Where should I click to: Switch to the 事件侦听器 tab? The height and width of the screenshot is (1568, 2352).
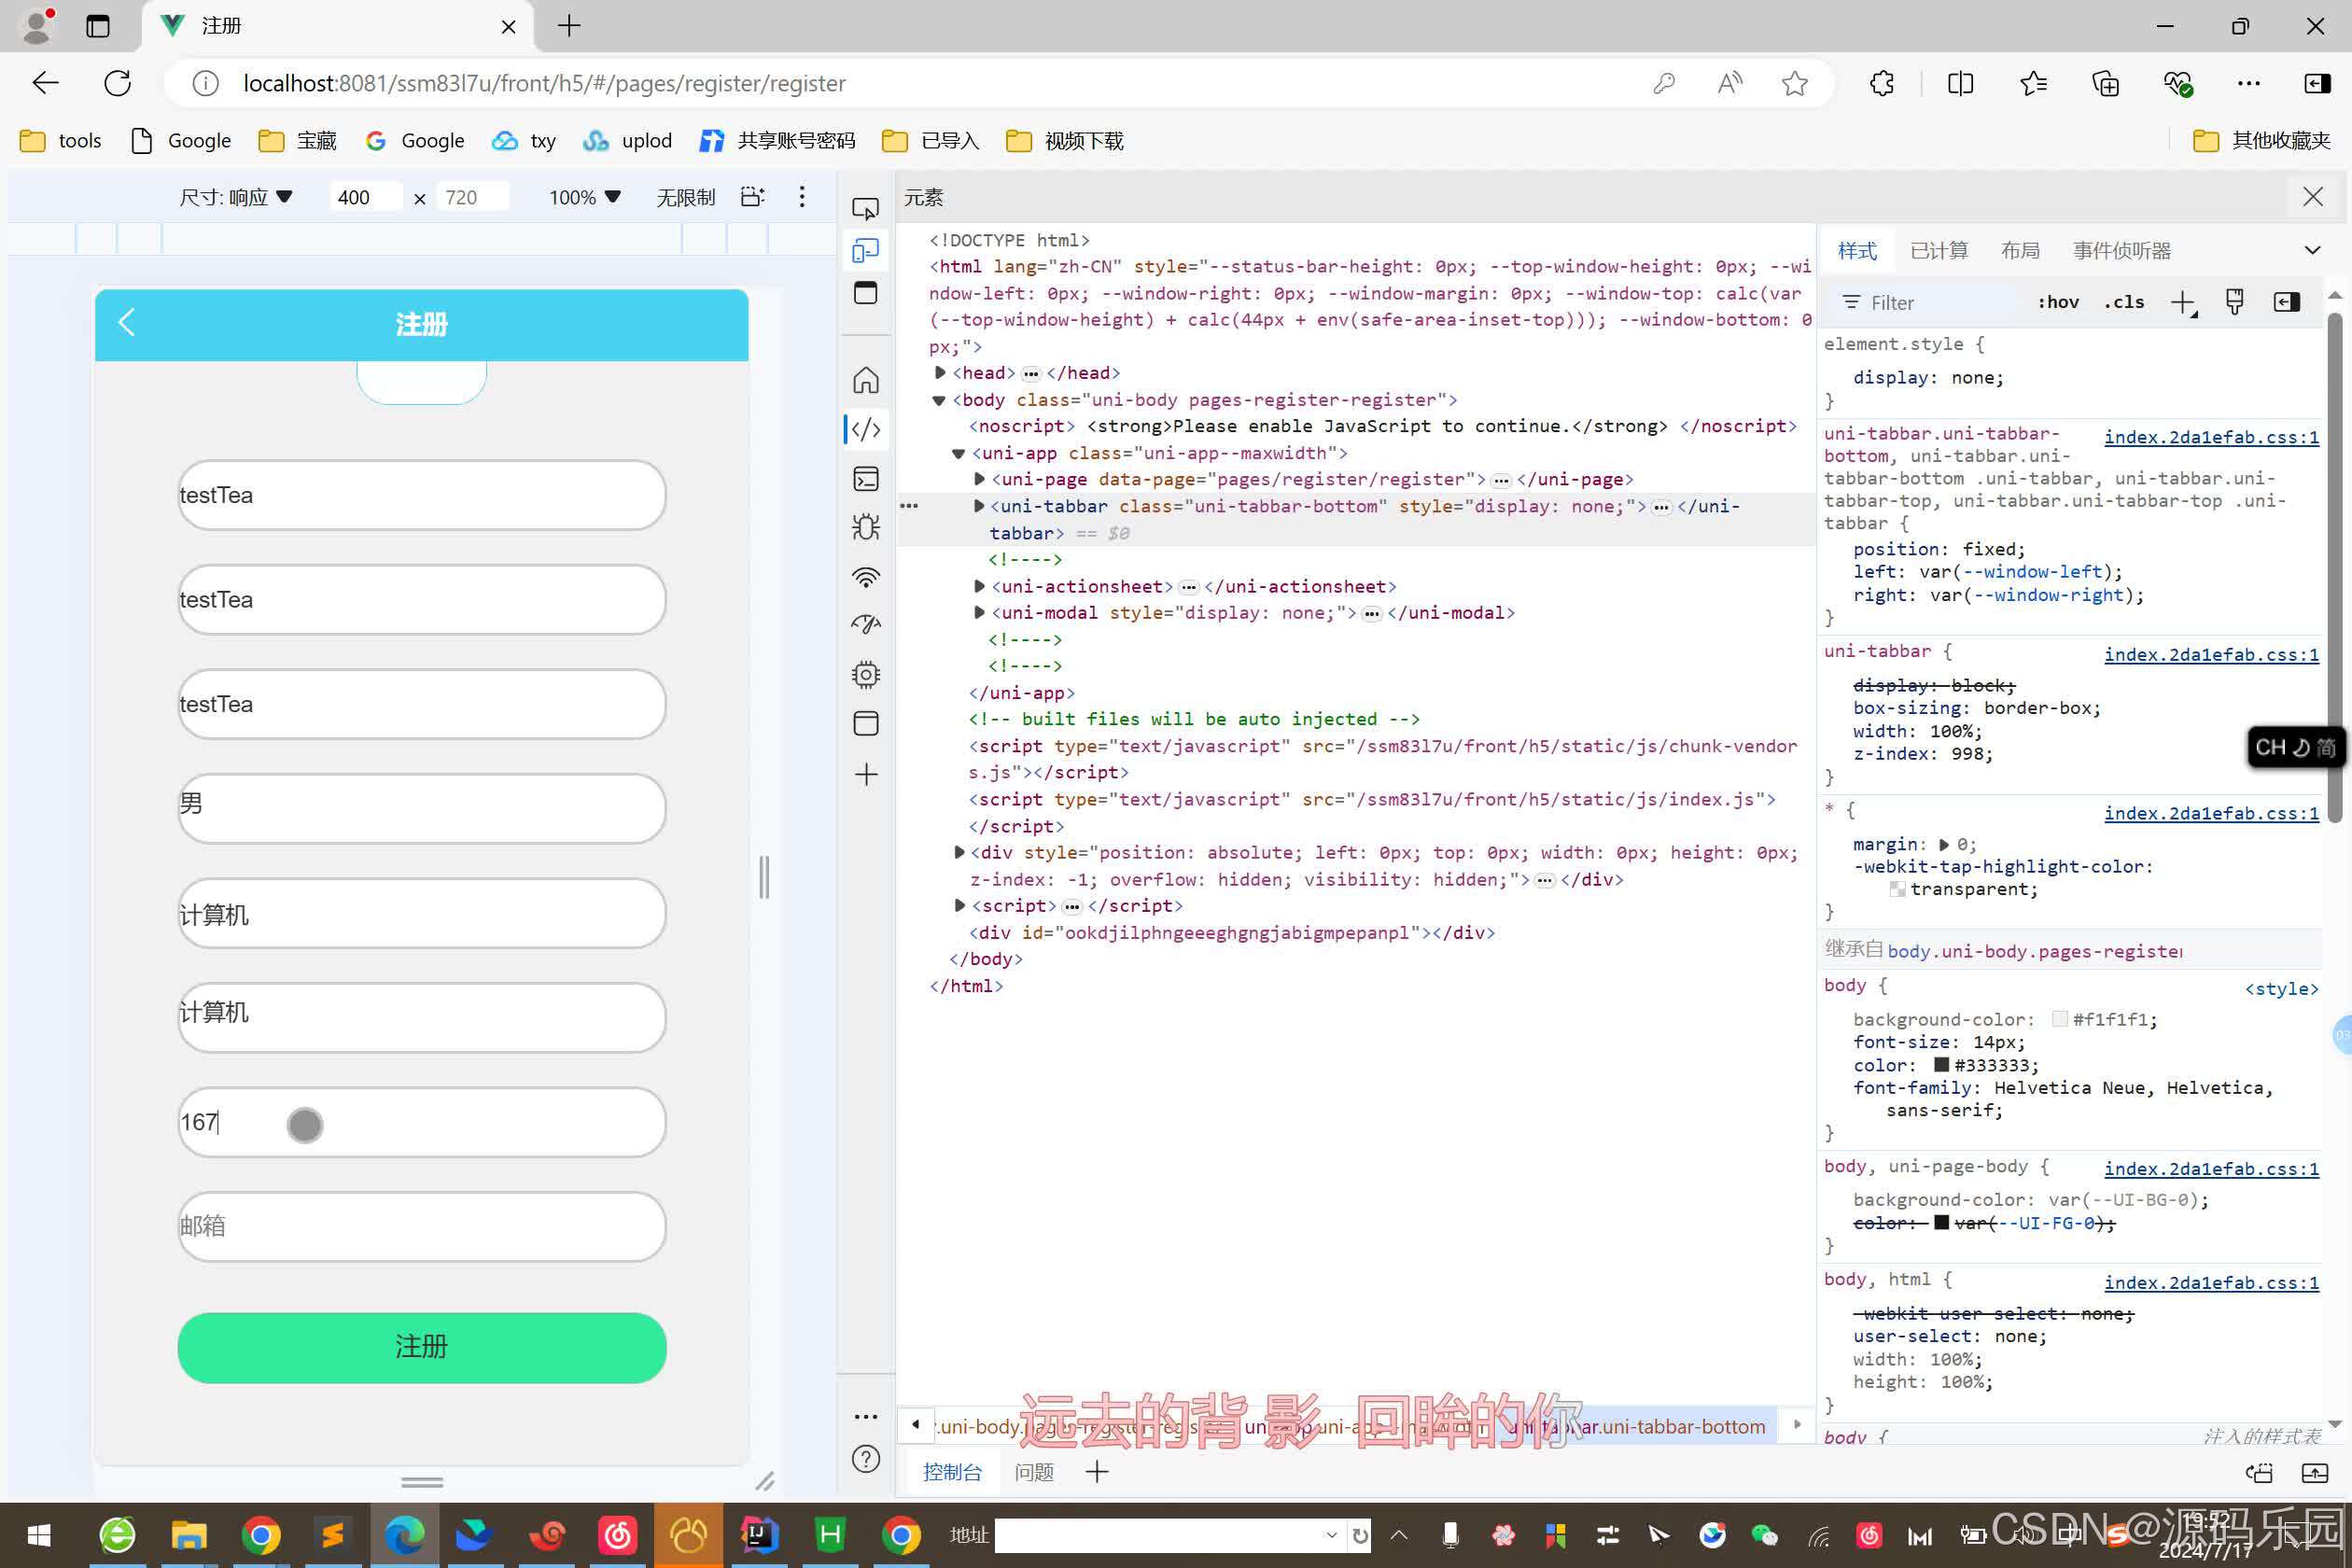pos(2121,250)
